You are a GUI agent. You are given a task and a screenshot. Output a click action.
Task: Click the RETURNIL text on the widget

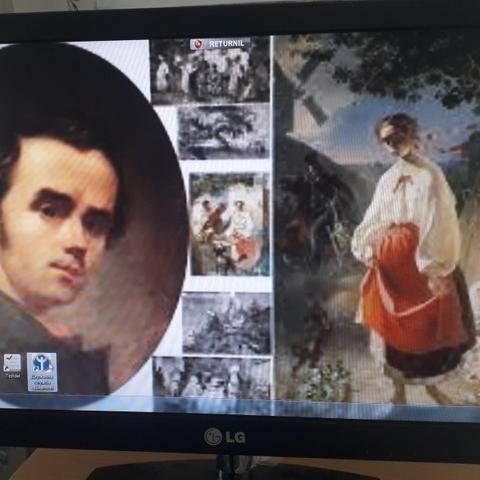[x=227, y=44]
